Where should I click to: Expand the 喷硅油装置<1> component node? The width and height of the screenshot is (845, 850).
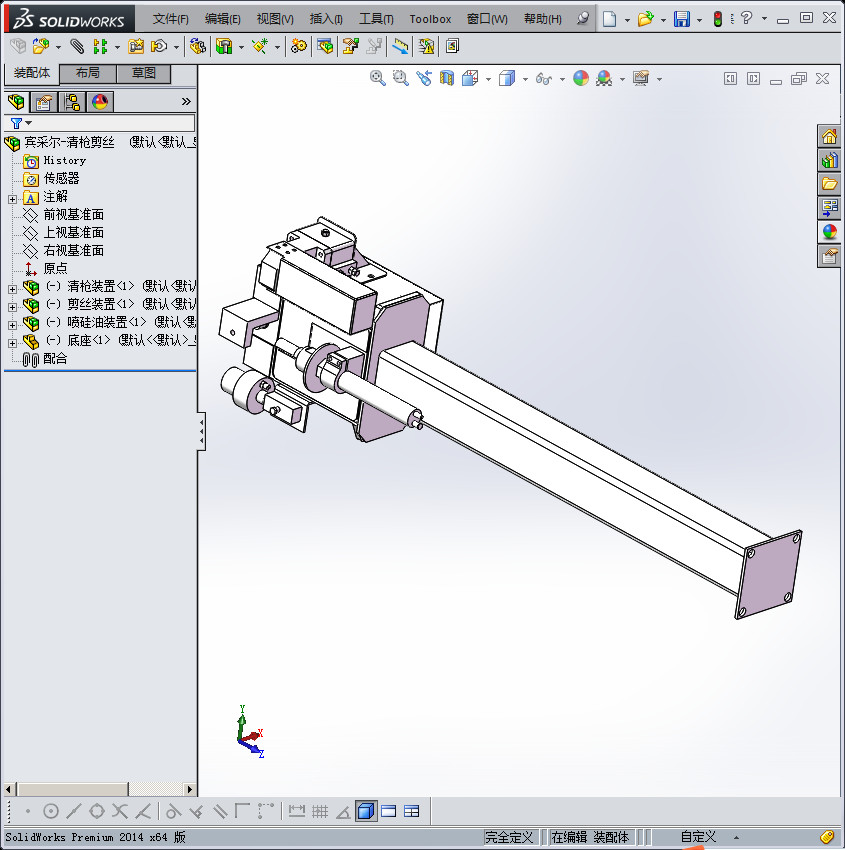[12, 325]
